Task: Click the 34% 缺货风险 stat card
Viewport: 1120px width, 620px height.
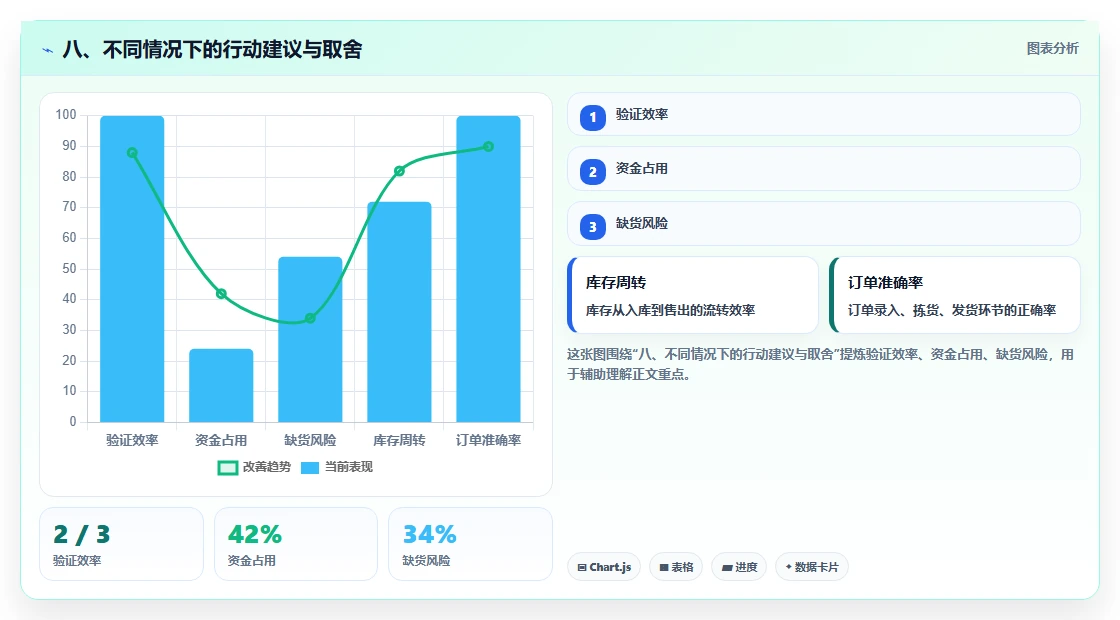Action: click(470, 544)
